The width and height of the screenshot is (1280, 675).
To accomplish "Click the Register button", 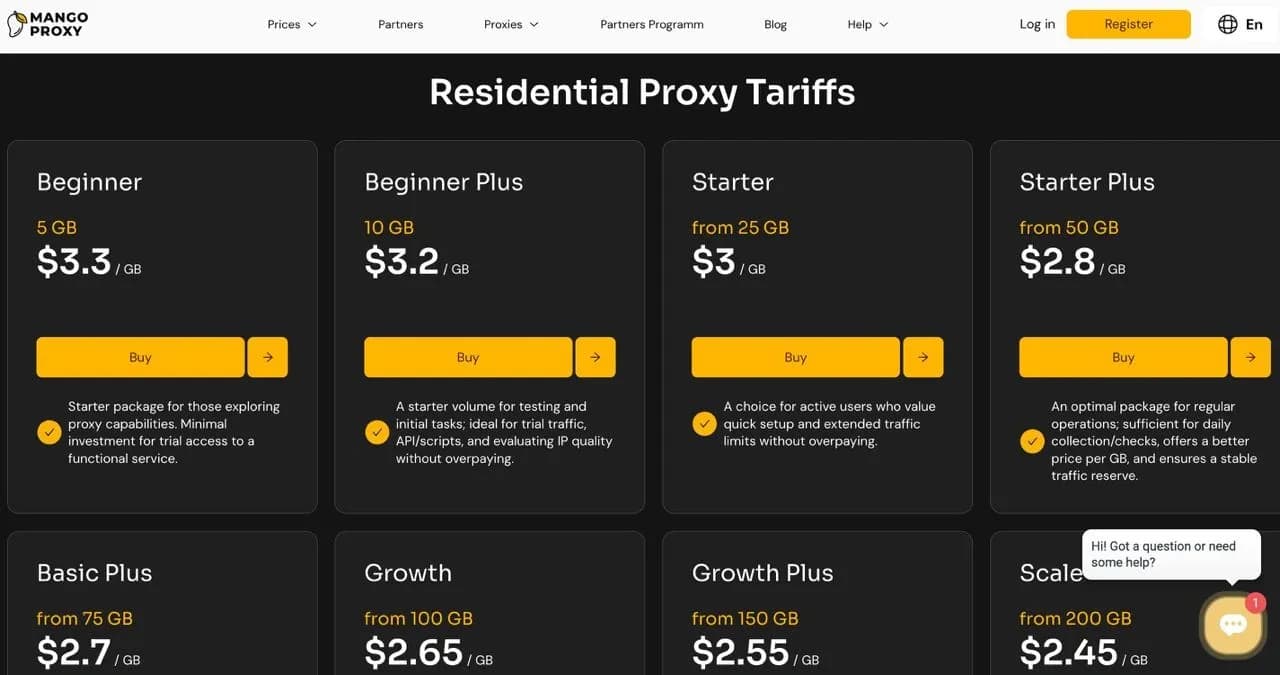I will 1128,23.
